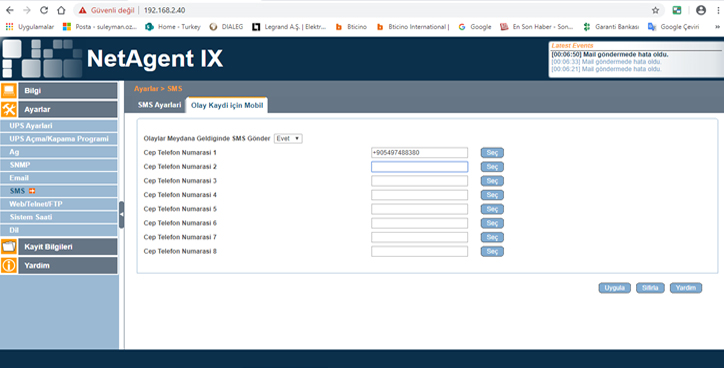Image resolution: width=724 pixels, height=368 pixels.
Task: Click the Cep Telefon Numarasi 1 field
Action: coord(419,152)
